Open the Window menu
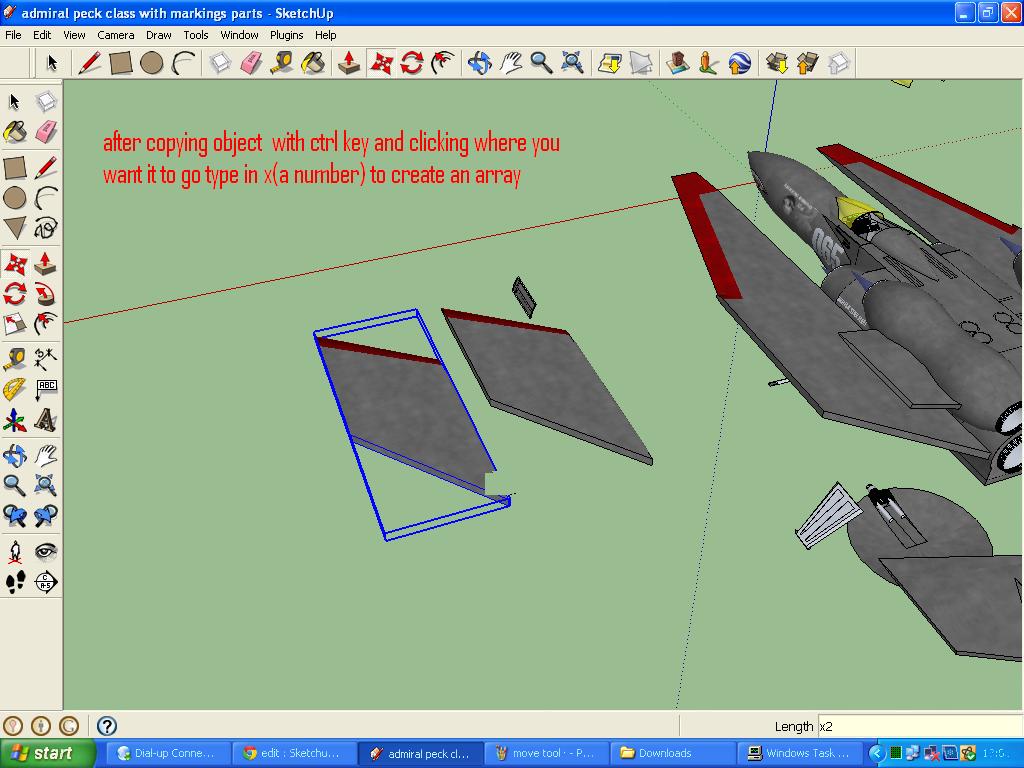The image size is (1024, 768). (x=239, y=35)
